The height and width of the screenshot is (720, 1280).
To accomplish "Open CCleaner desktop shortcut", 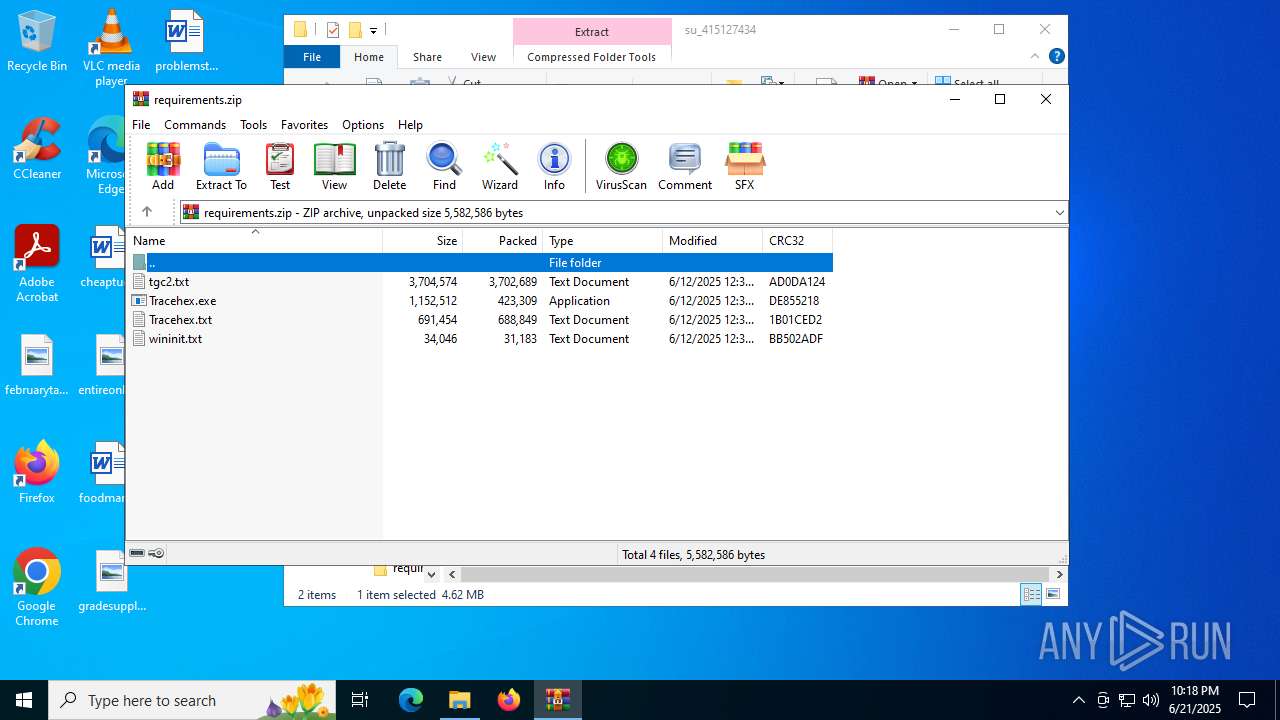I will 37,150.
